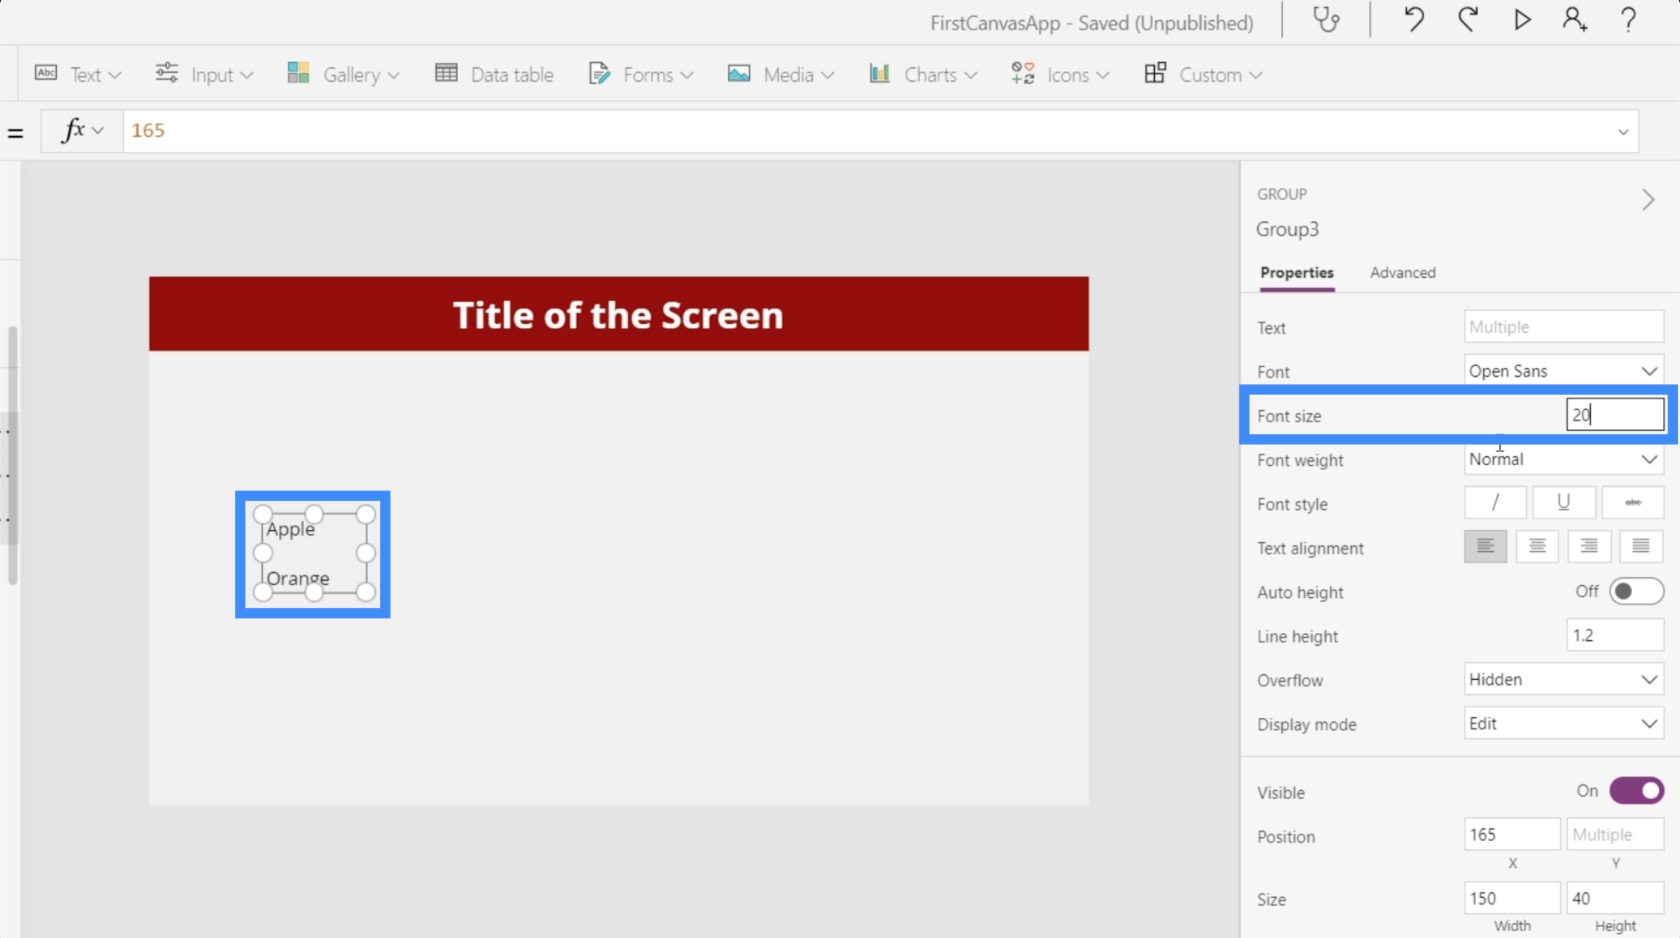1680x938 pixels.
Task: Collapse the properties pane arrow
Action: click(x=1648, y=200)
